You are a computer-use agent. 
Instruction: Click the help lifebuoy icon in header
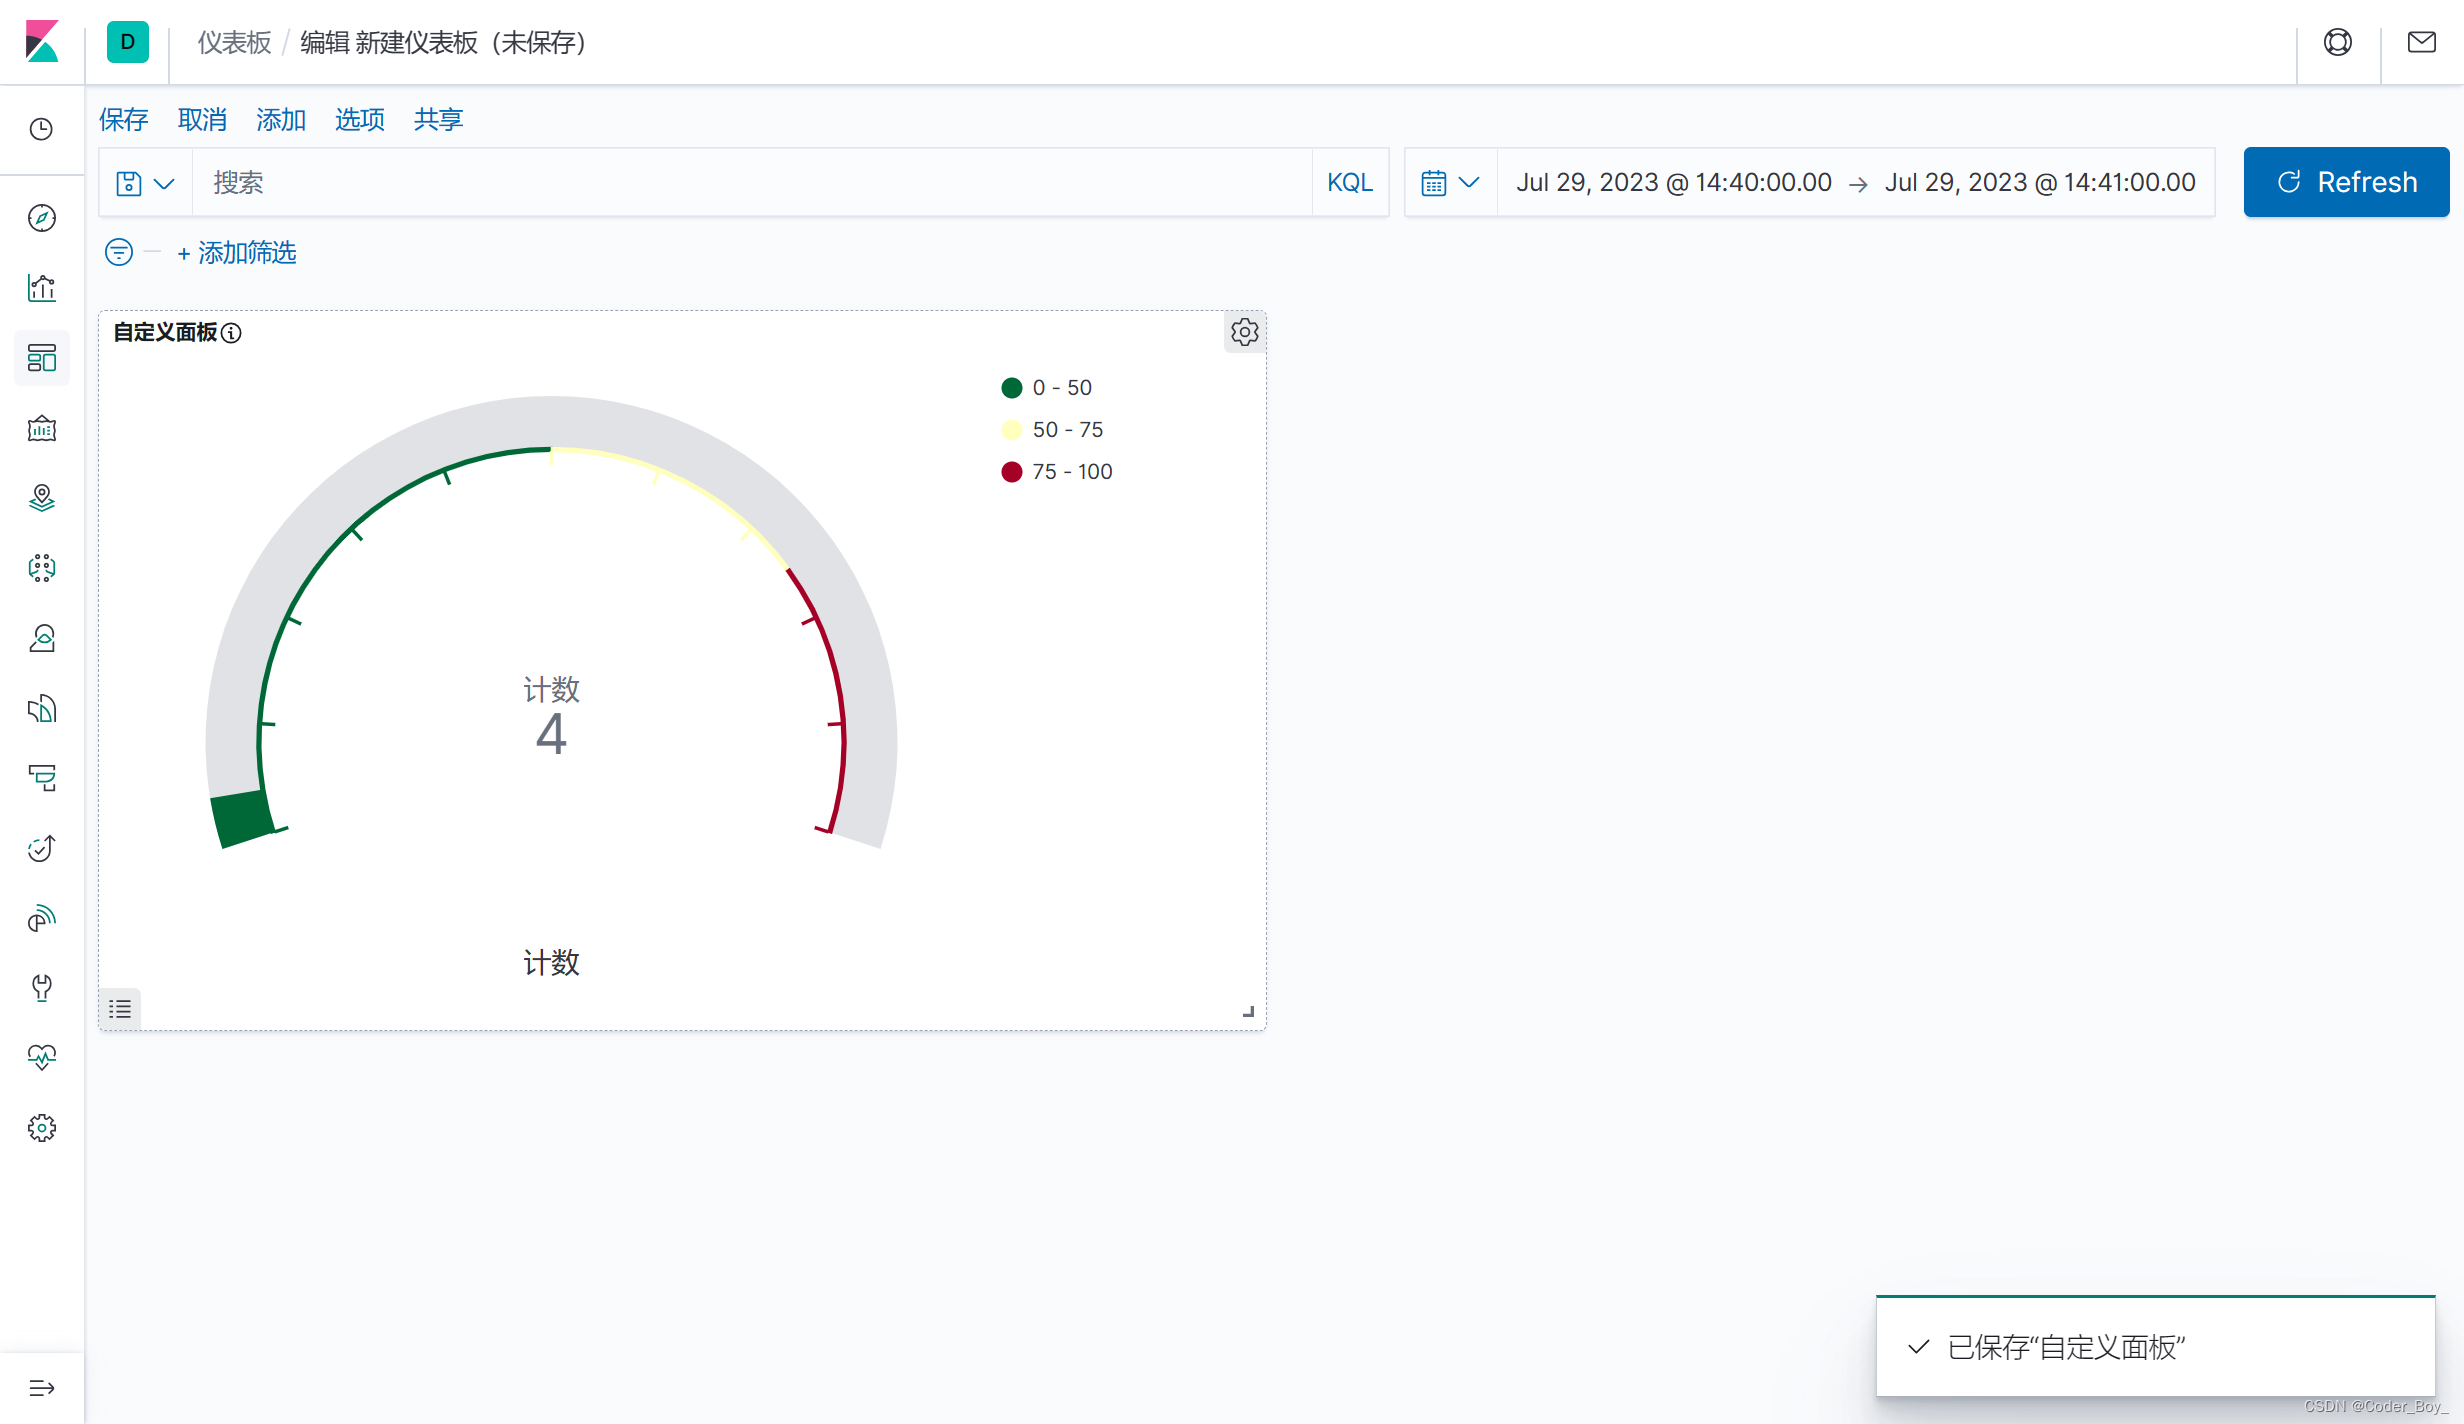2338,42
